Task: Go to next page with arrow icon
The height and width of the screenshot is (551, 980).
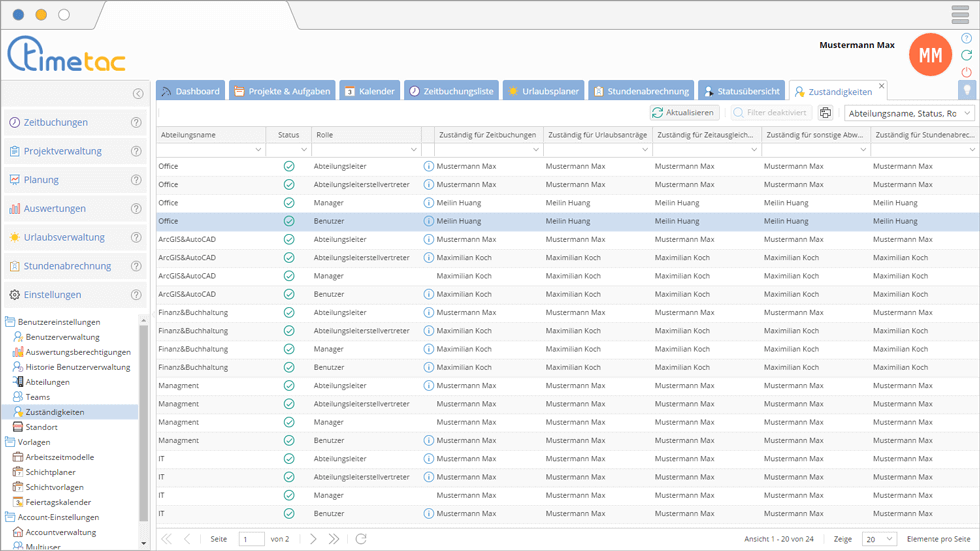Action: 313,539
